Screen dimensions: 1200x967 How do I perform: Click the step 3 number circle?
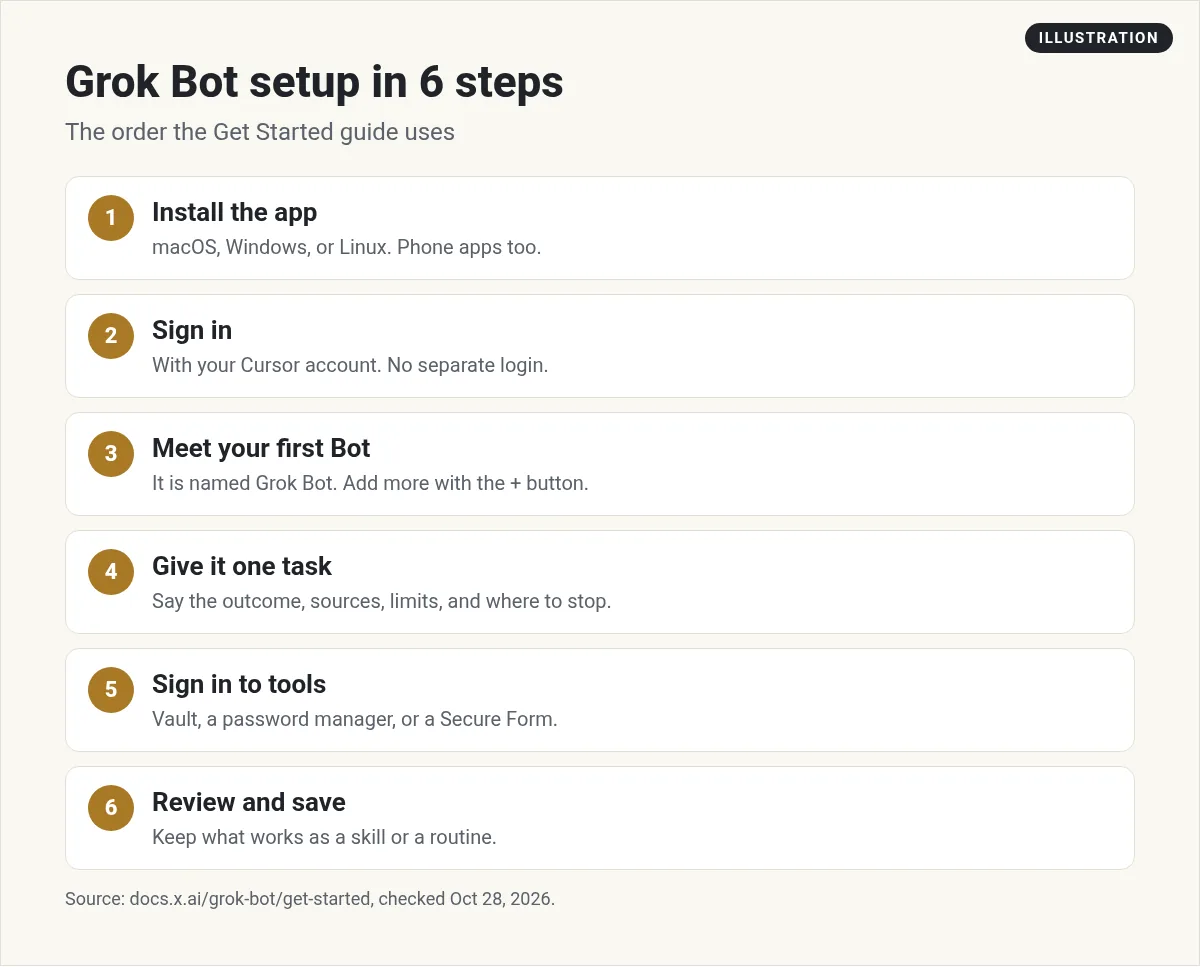[x=111, y=454]
